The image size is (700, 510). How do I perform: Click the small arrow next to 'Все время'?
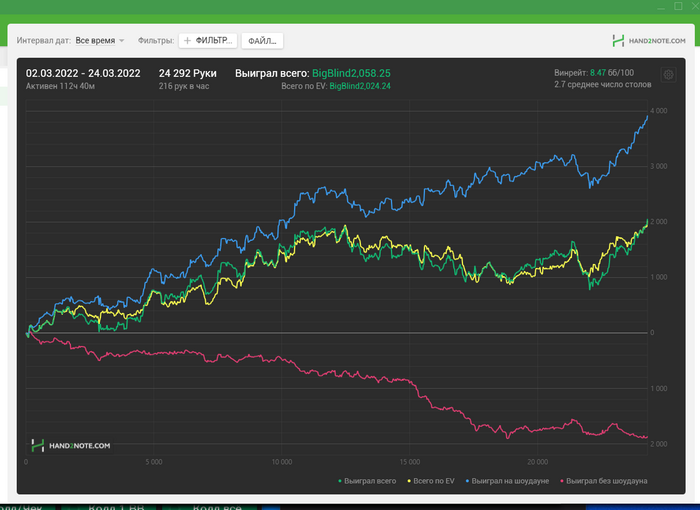[x=121, y=41]
